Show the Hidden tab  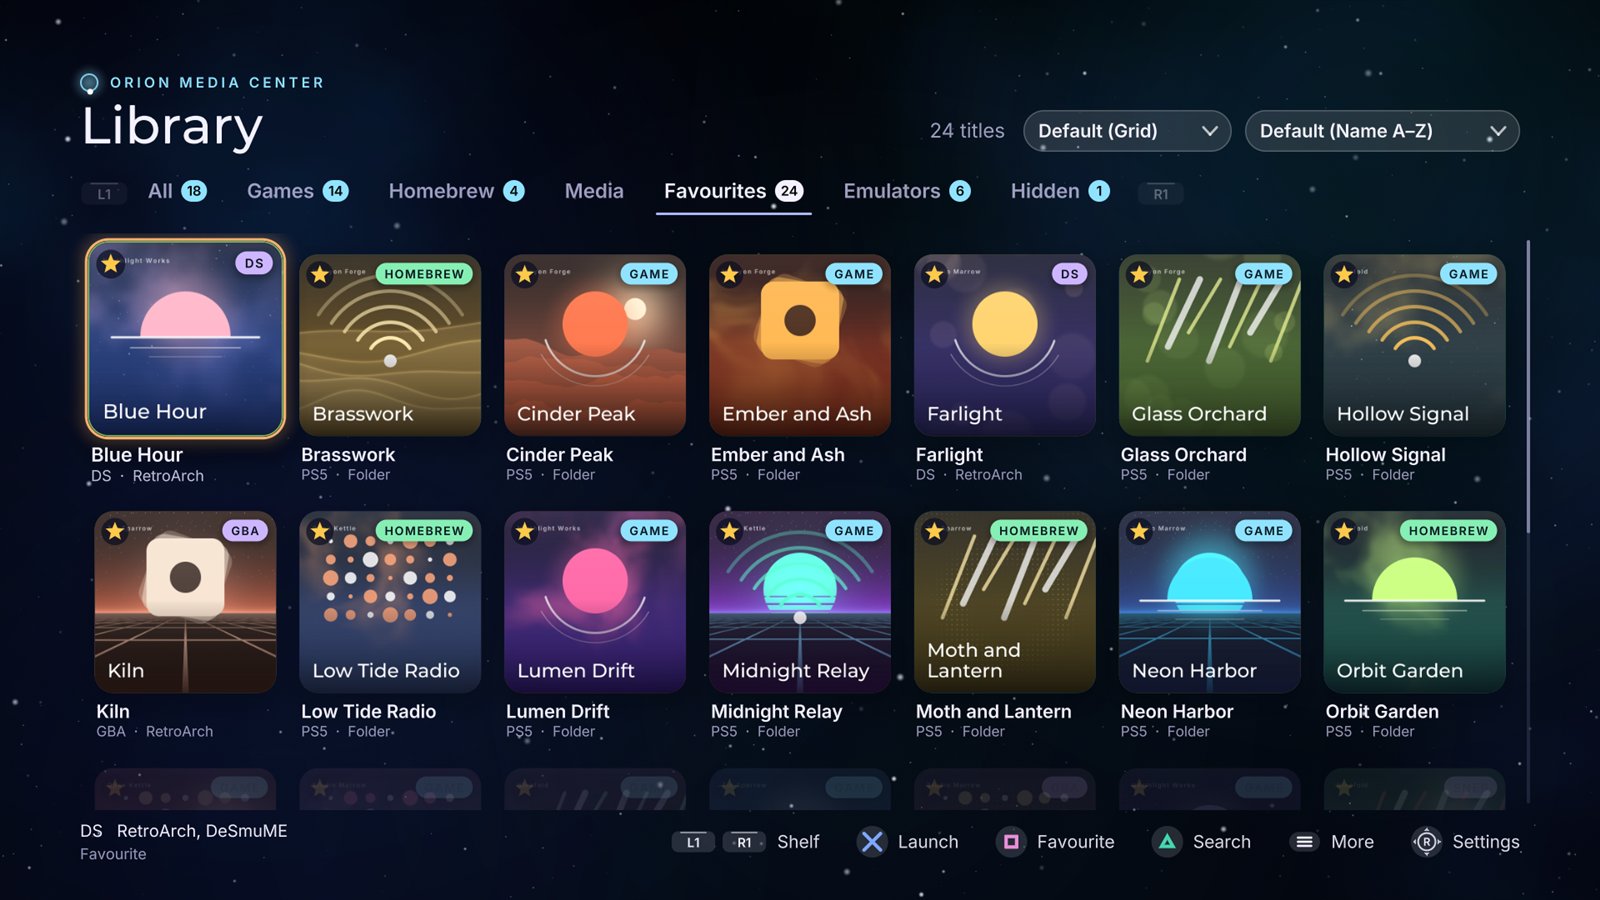pos(1059,191)
